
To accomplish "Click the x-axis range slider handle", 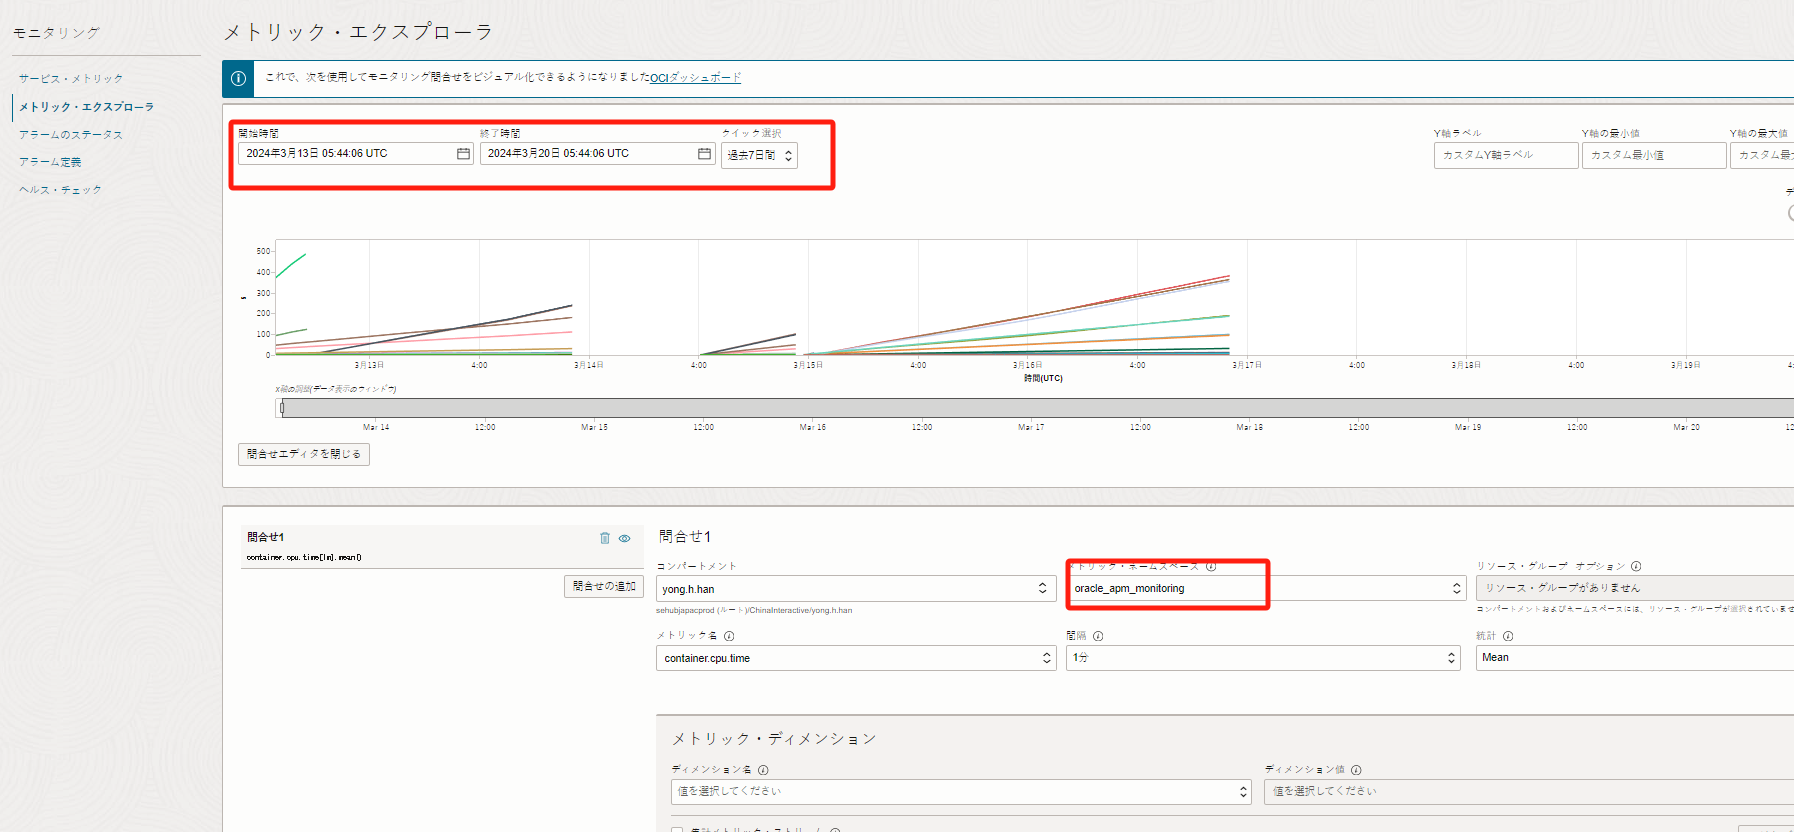I will coord(282,408).
